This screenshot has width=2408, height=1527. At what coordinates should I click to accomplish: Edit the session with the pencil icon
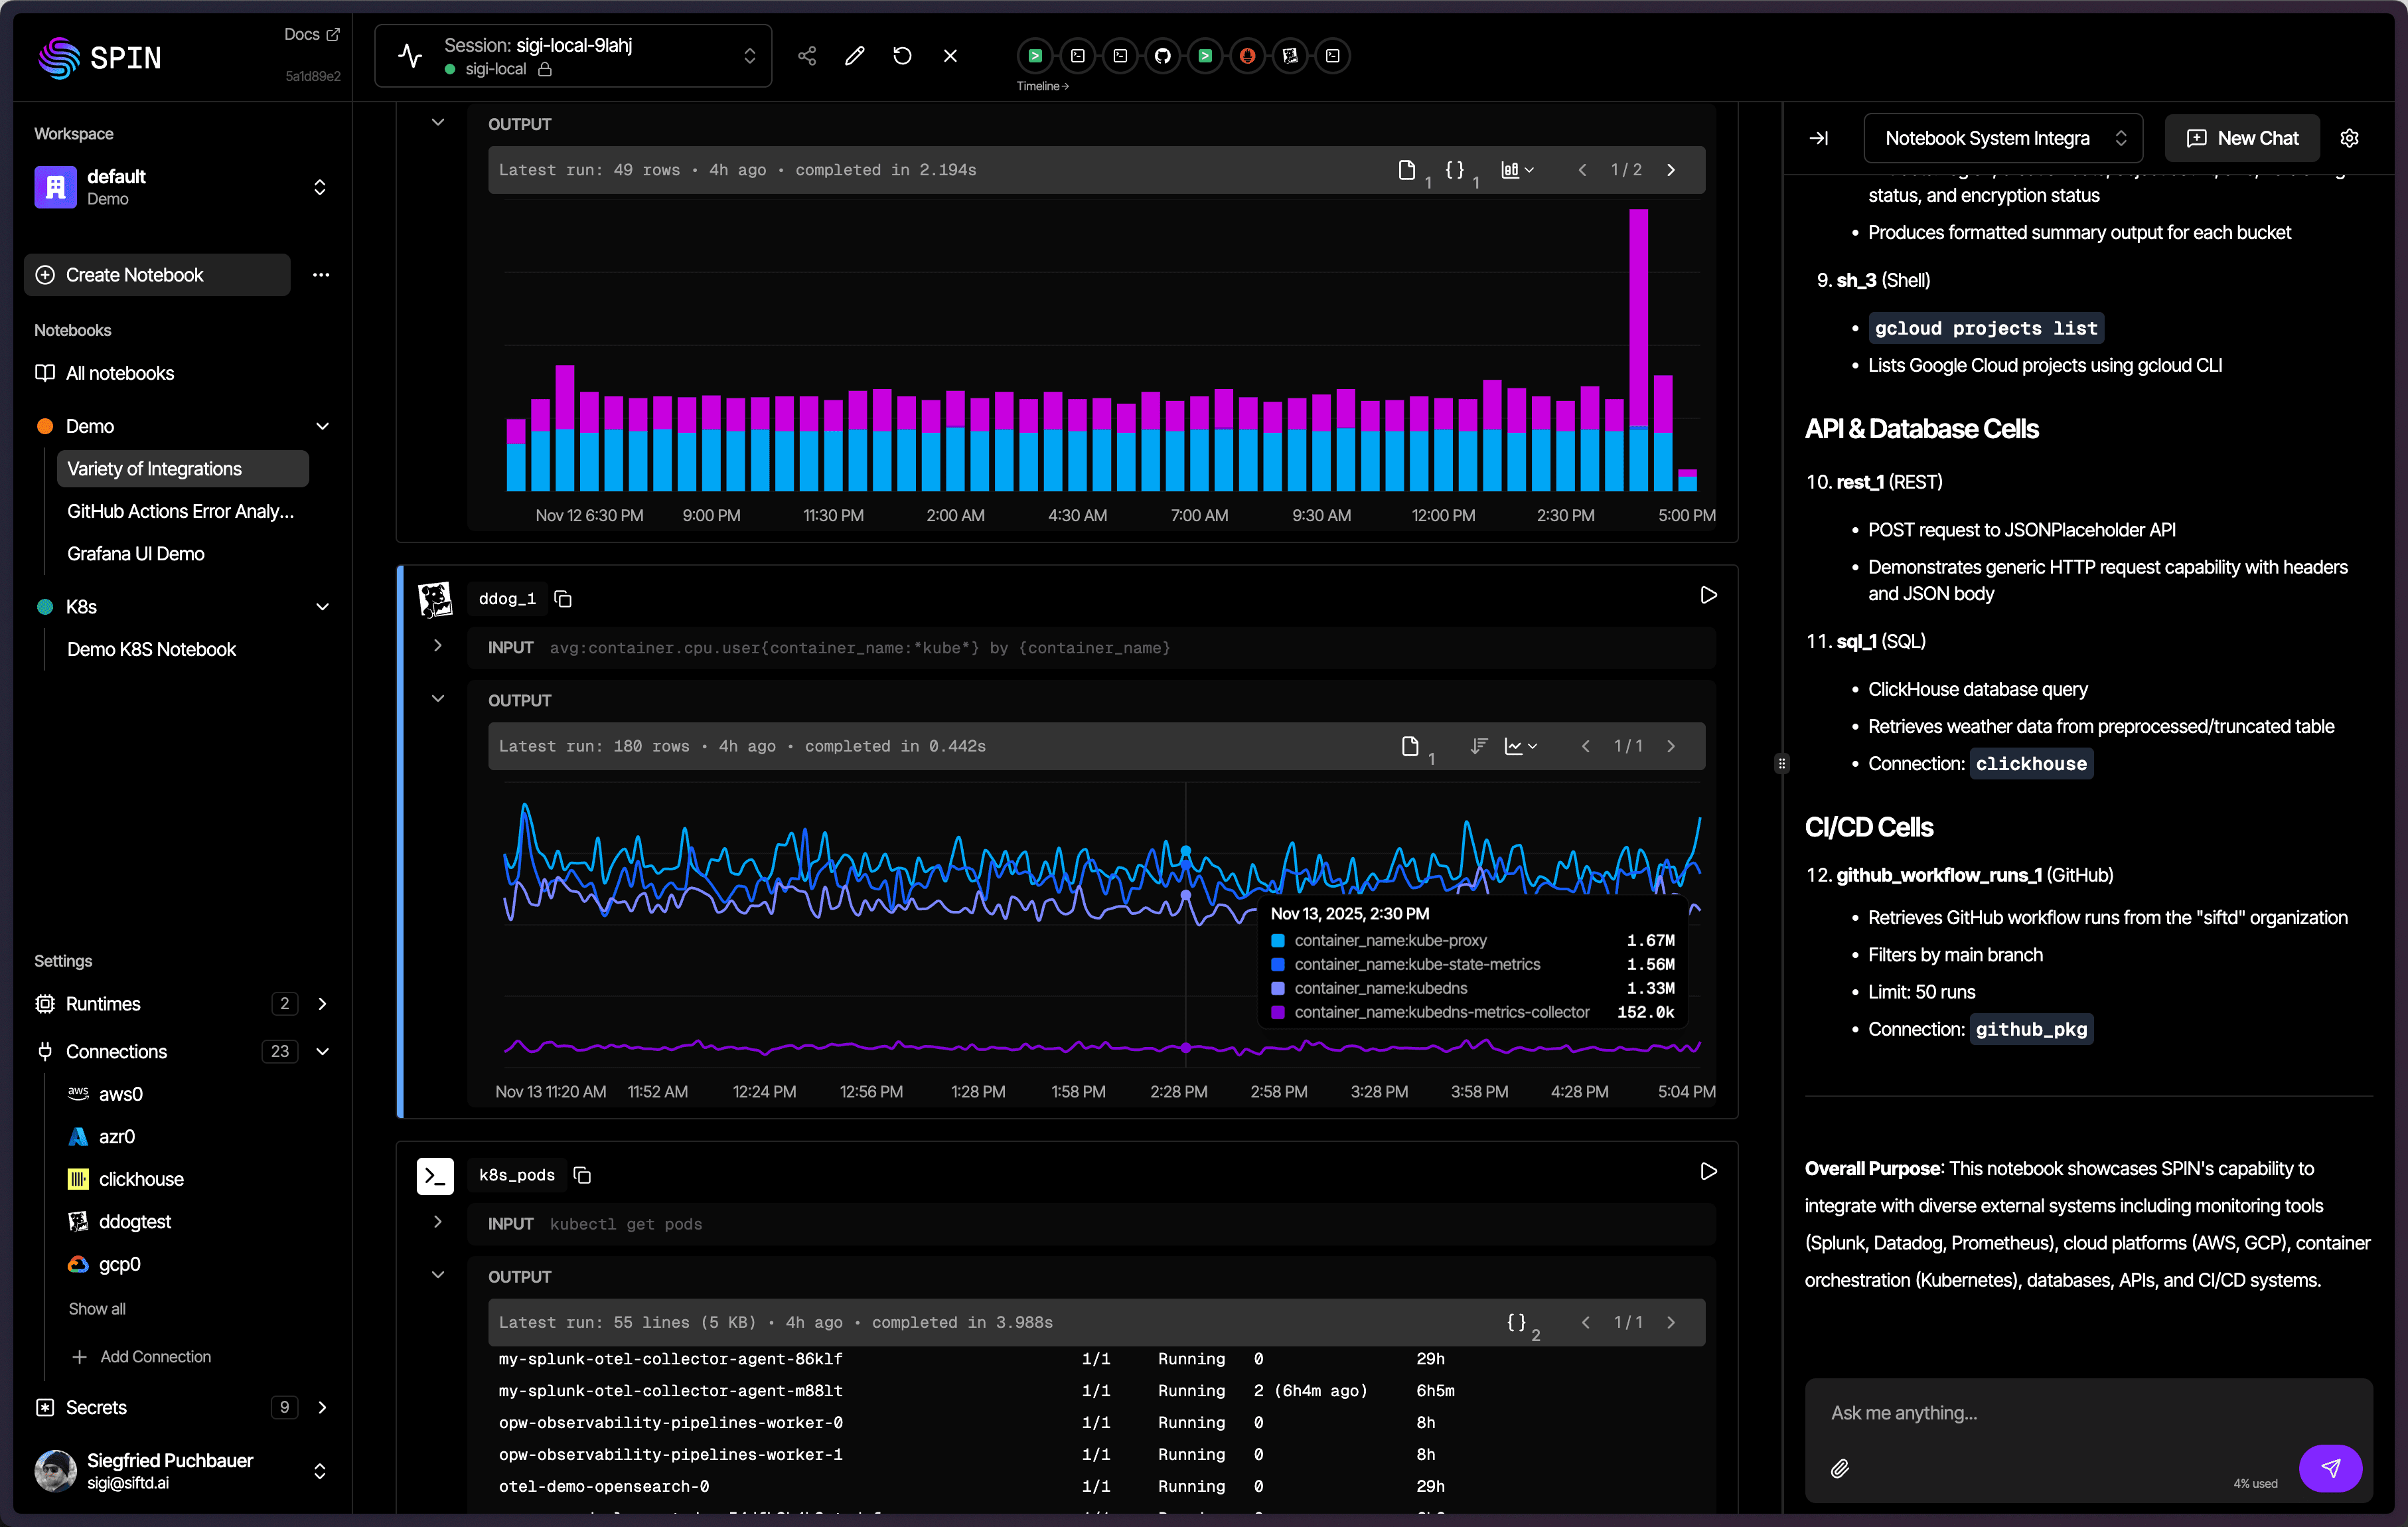854,56
